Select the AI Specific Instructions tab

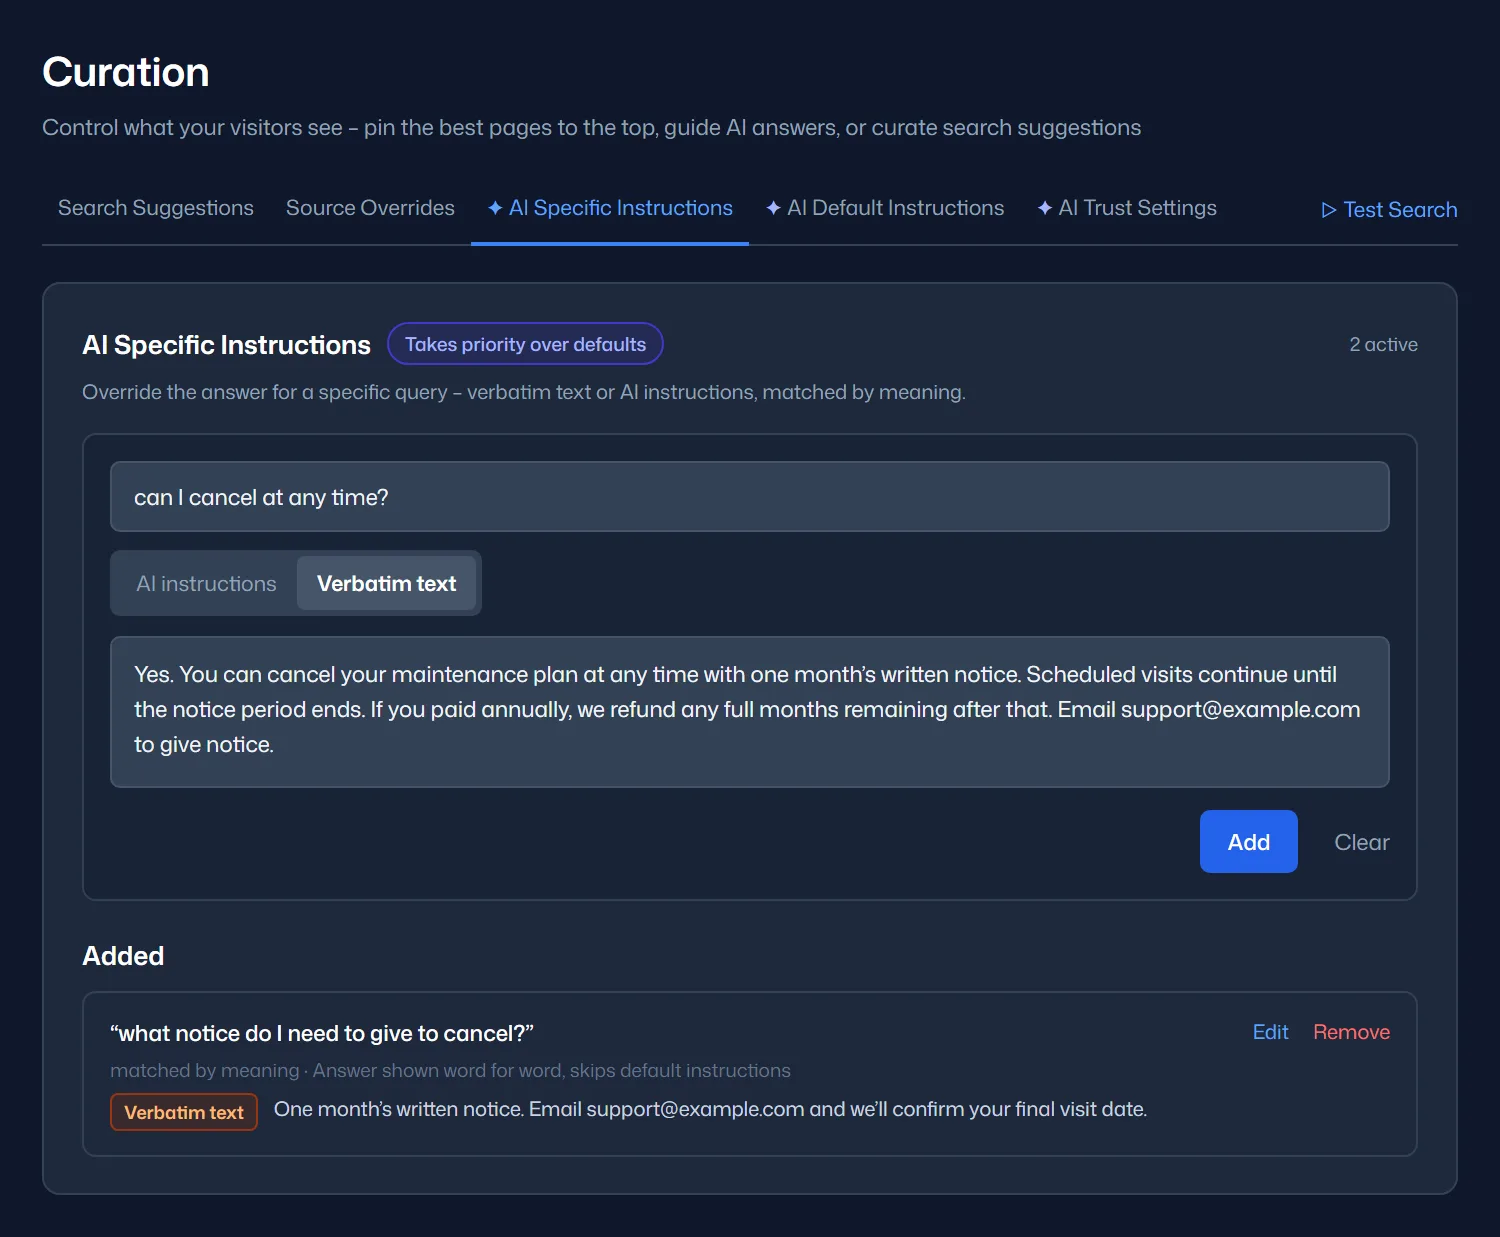[610, 208]
